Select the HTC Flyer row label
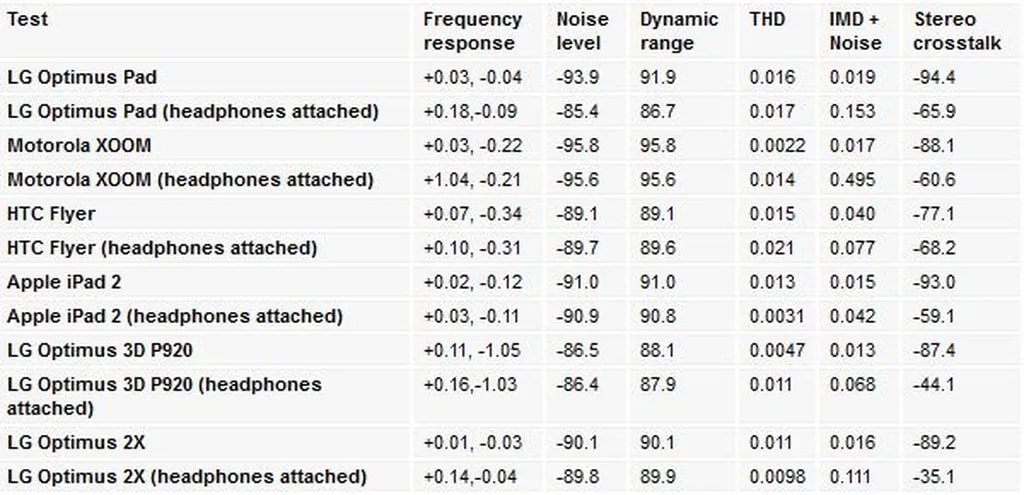Screen dimensions: 1024x495 (x=51, y=213)
